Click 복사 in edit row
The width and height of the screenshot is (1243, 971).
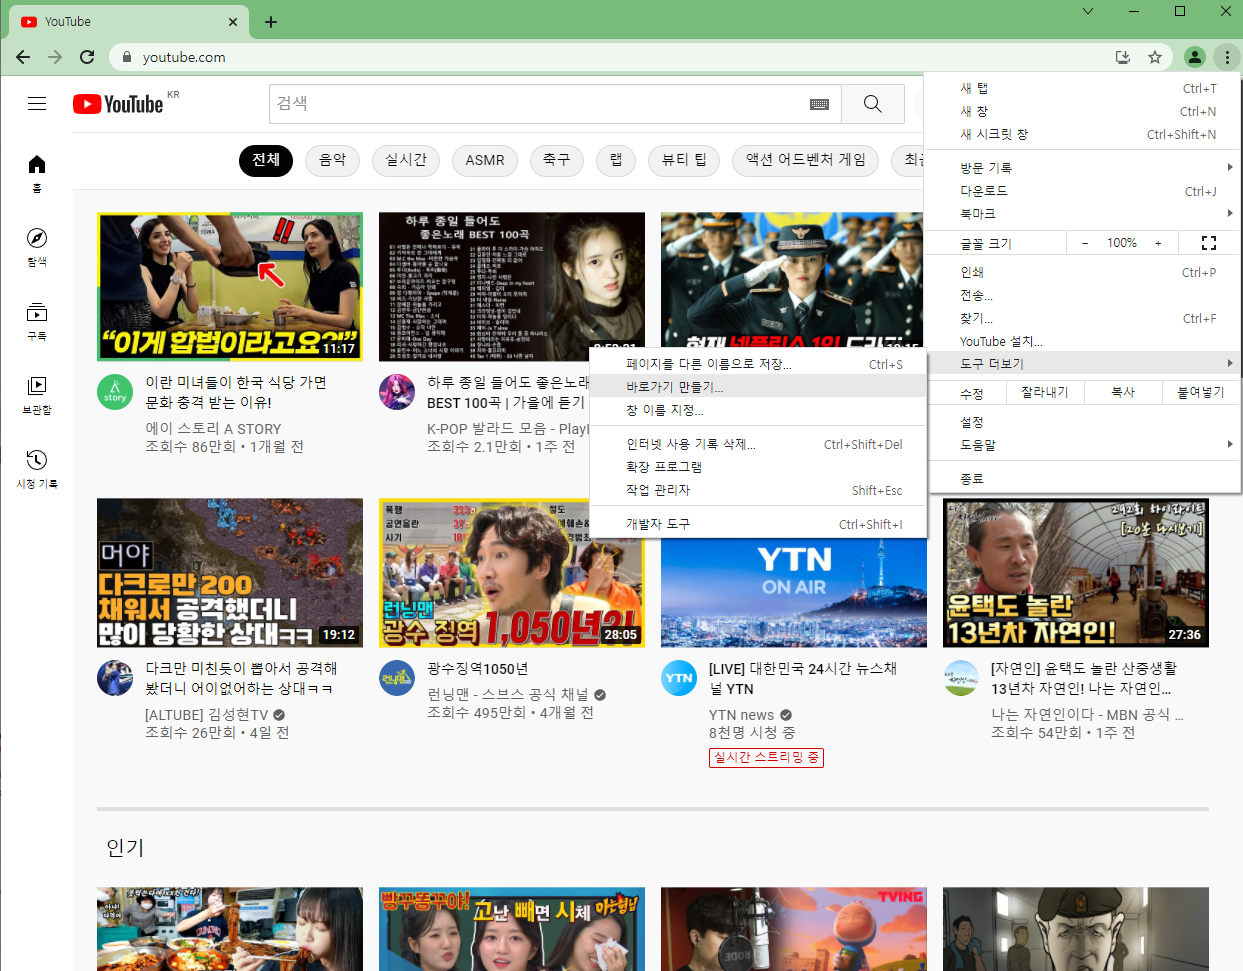(1123, 393)
